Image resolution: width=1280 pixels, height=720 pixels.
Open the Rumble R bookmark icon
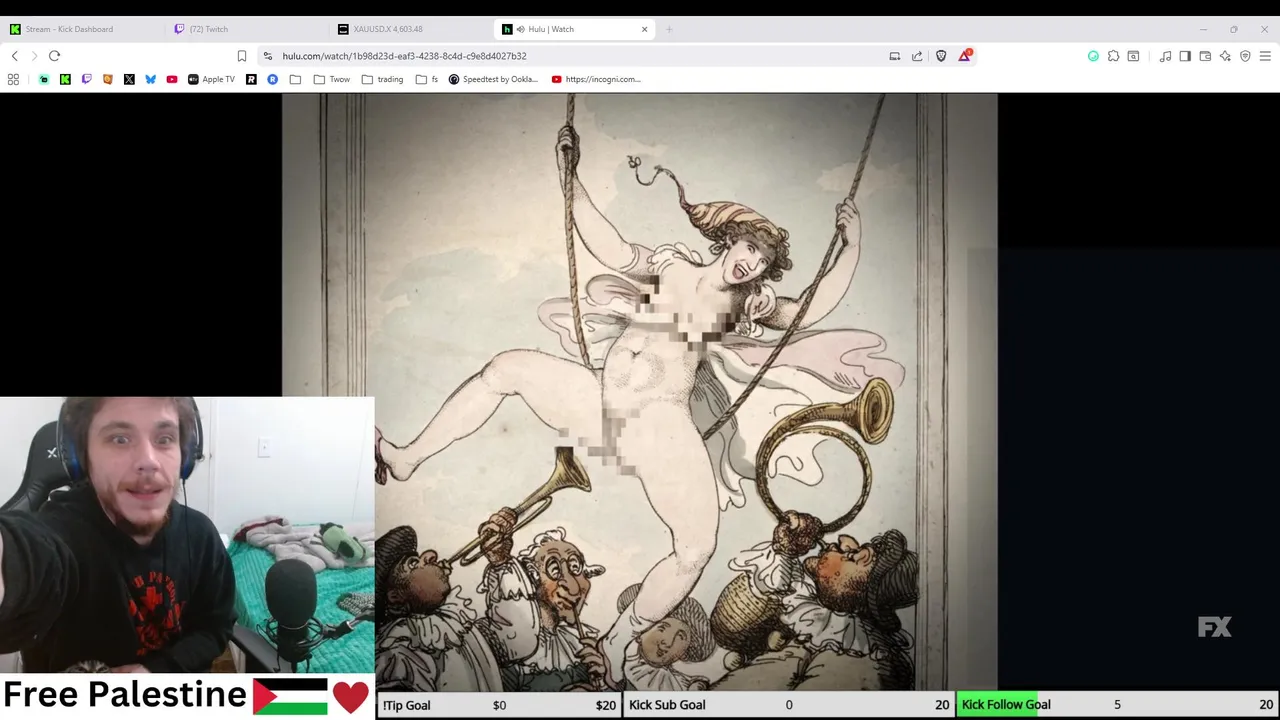coord(251,79)
